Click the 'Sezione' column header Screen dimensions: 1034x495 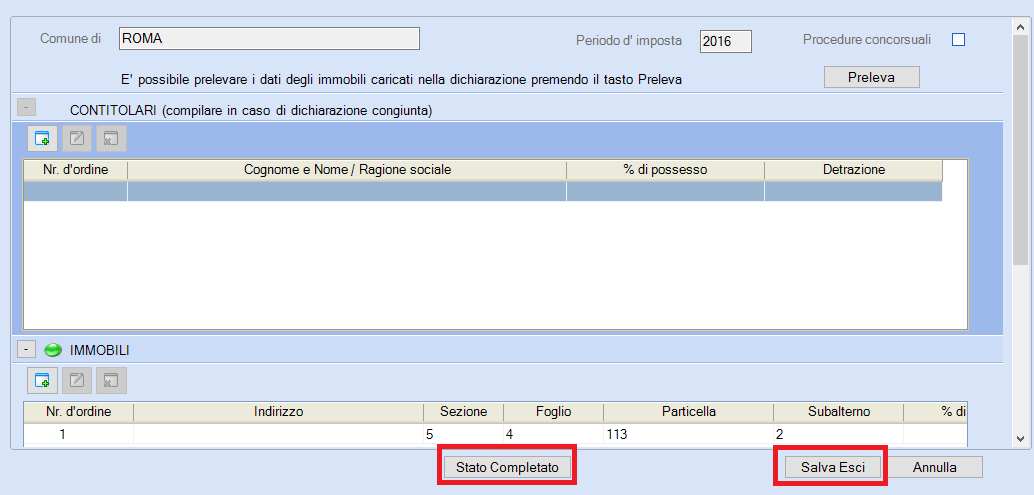pyautogui.click(x=464, y=412)
